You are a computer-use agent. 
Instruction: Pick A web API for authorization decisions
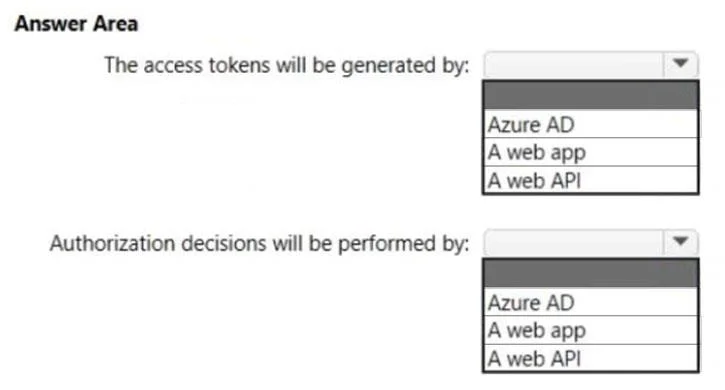pyautogui.click(x=590, y=358)
